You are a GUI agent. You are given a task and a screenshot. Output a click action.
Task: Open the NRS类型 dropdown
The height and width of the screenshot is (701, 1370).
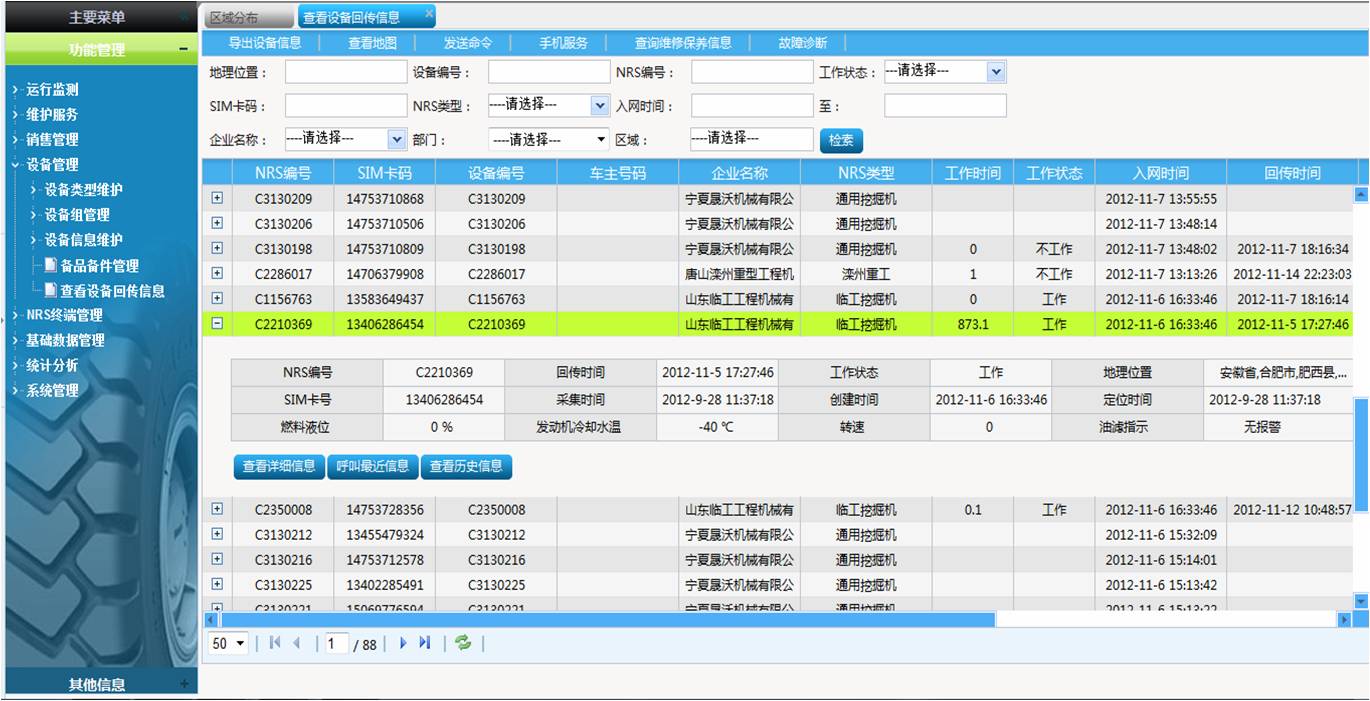(599, 105)
